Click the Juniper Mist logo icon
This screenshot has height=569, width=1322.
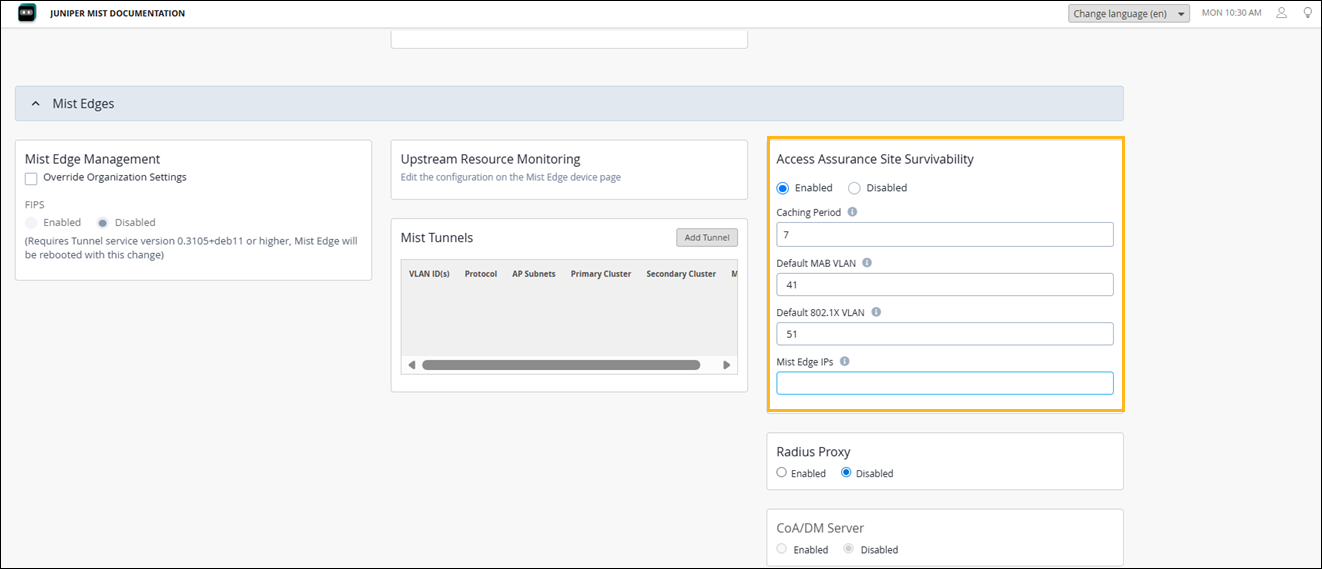point(27,13)
